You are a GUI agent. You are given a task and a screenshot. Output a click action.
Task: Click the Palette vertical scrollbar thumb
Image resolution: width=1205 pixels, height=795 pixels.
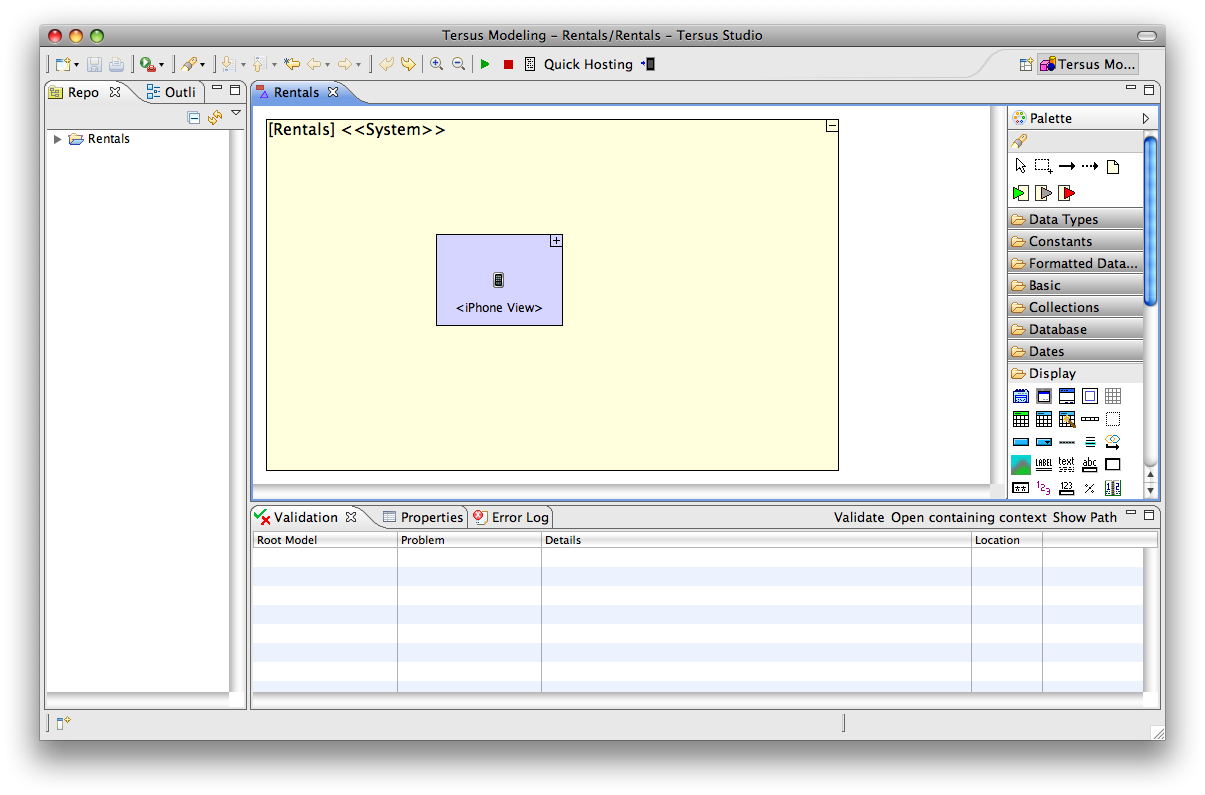[x=1150, y=220]
